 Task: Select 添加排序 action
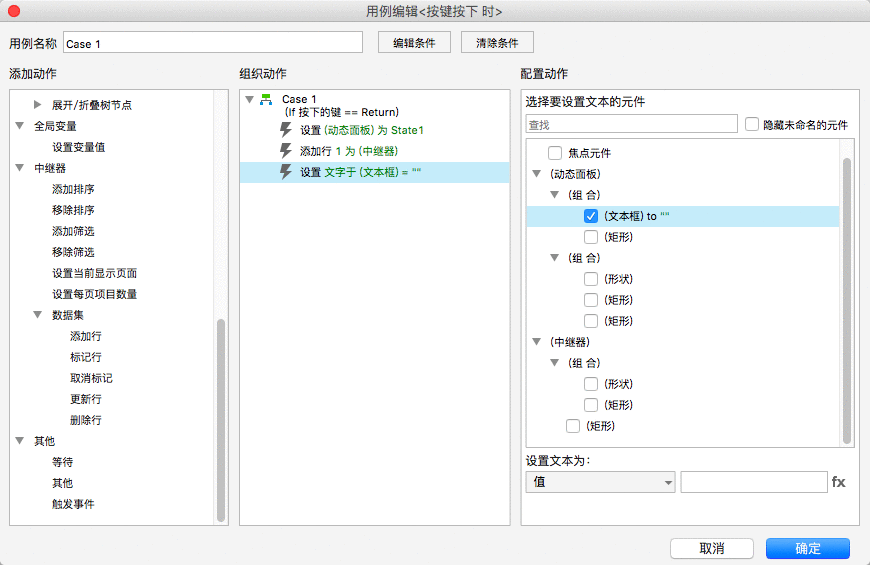73,189
